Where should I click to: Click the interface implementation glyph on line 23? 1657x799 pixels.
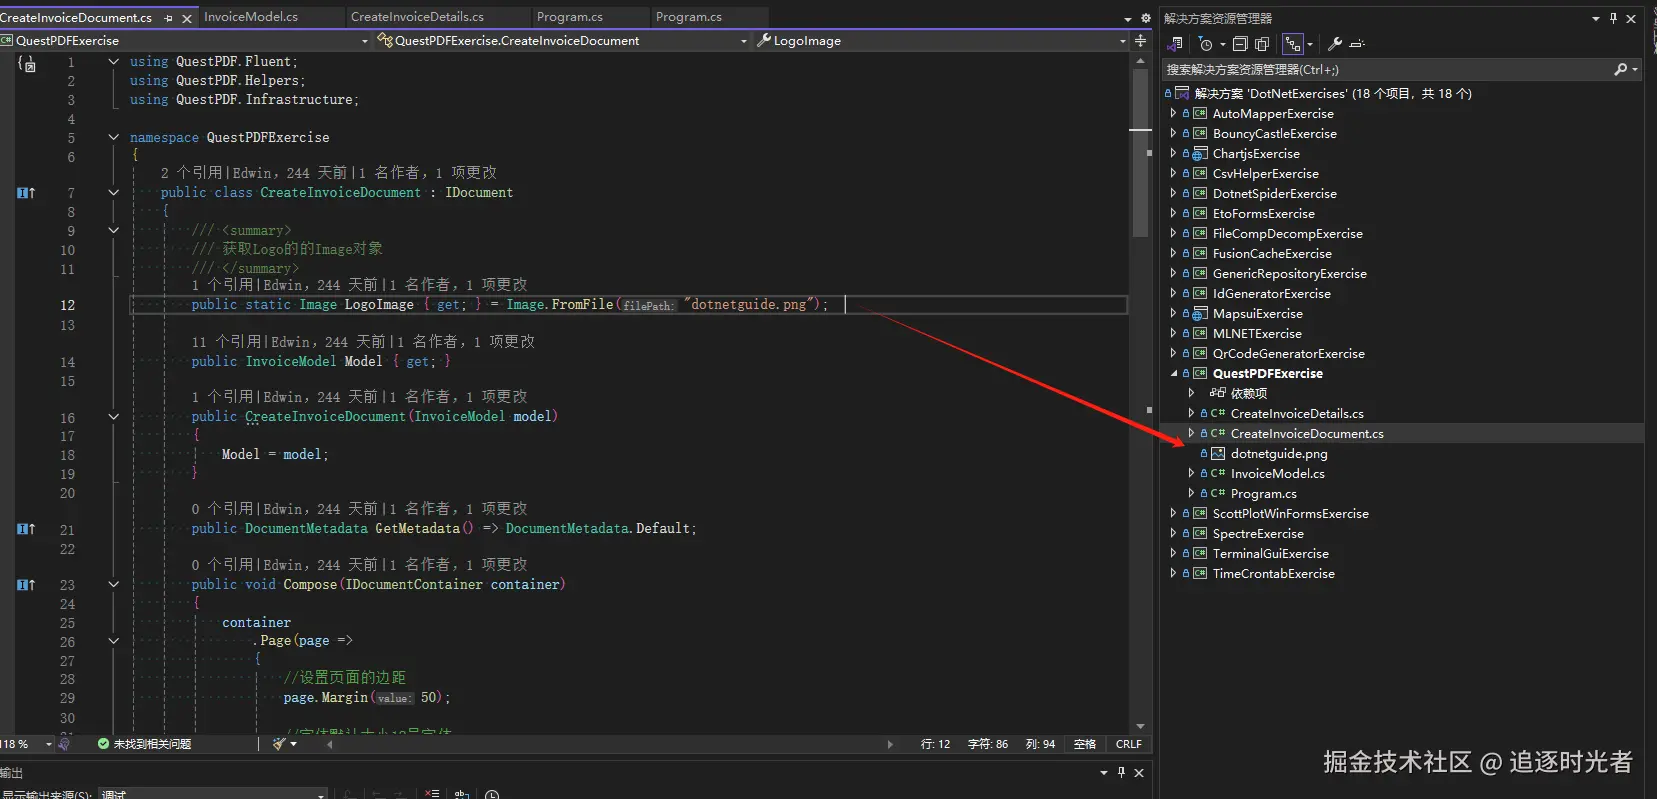(x=26, y=584)
